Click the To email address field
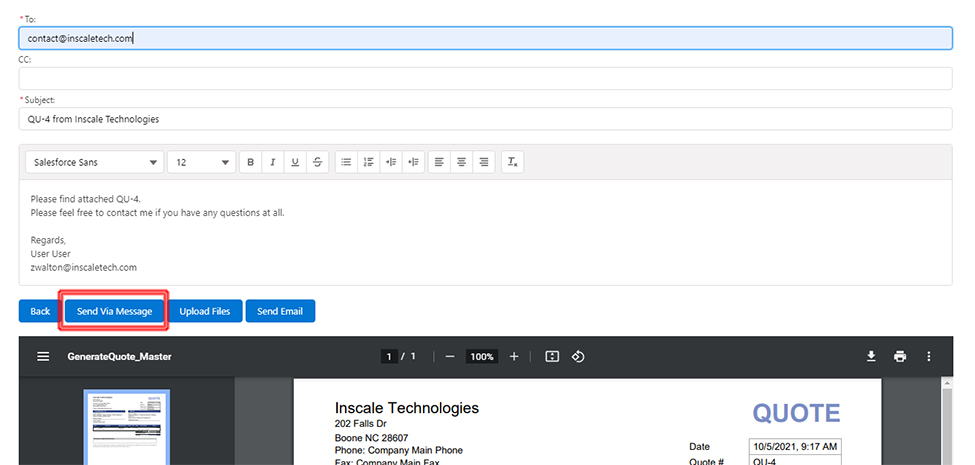The image size is (975, 465). click(485, 38)
